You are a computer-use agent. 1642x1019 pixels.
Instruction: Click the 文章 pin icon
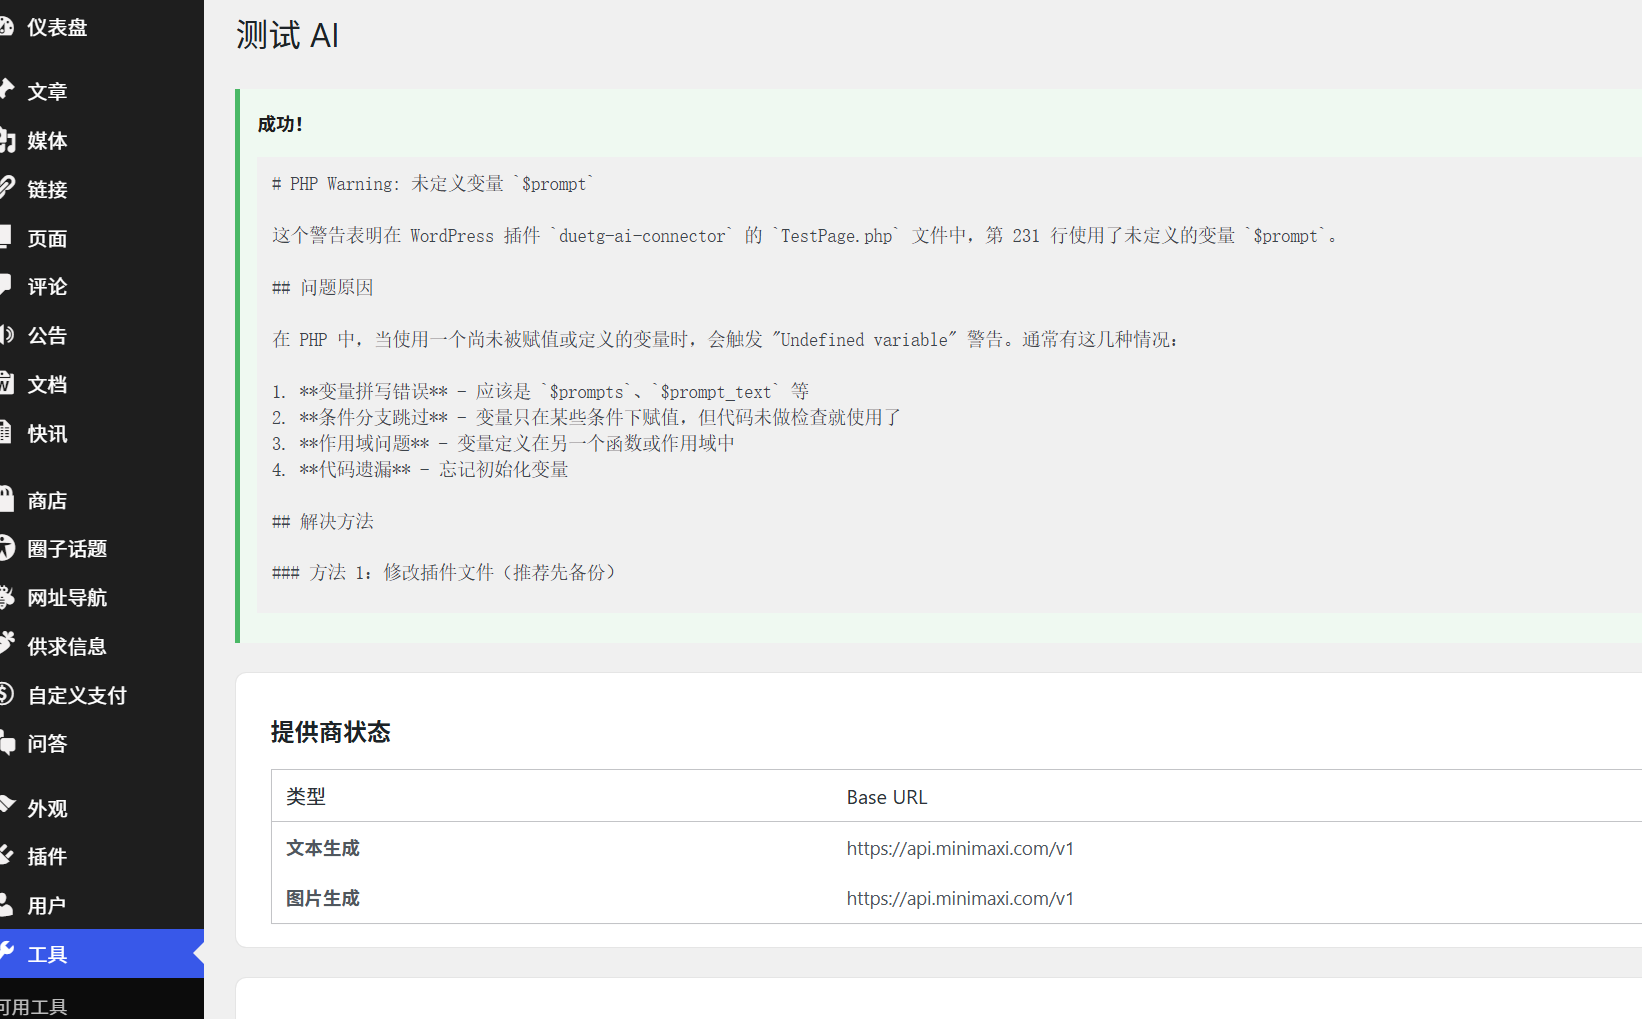click(x=5, y=90)
